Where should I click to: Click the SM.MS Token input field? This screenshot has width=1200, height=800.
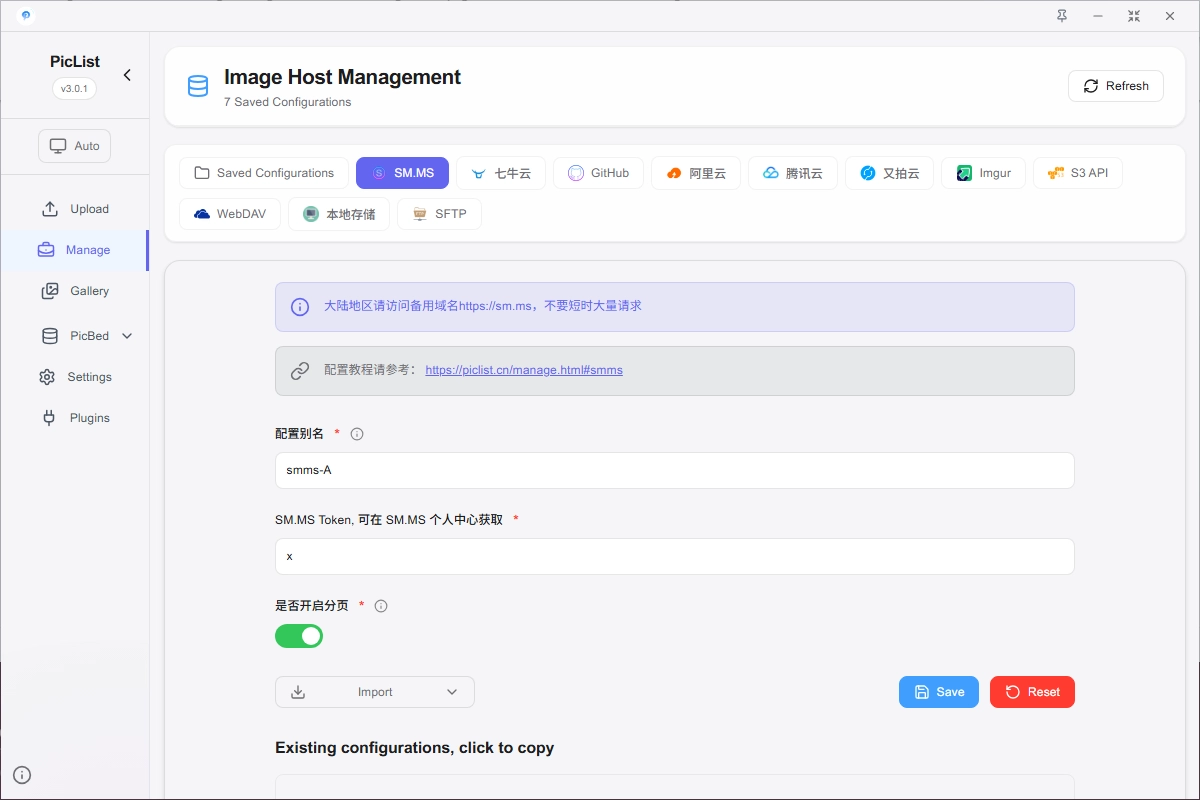click(675, 556)
